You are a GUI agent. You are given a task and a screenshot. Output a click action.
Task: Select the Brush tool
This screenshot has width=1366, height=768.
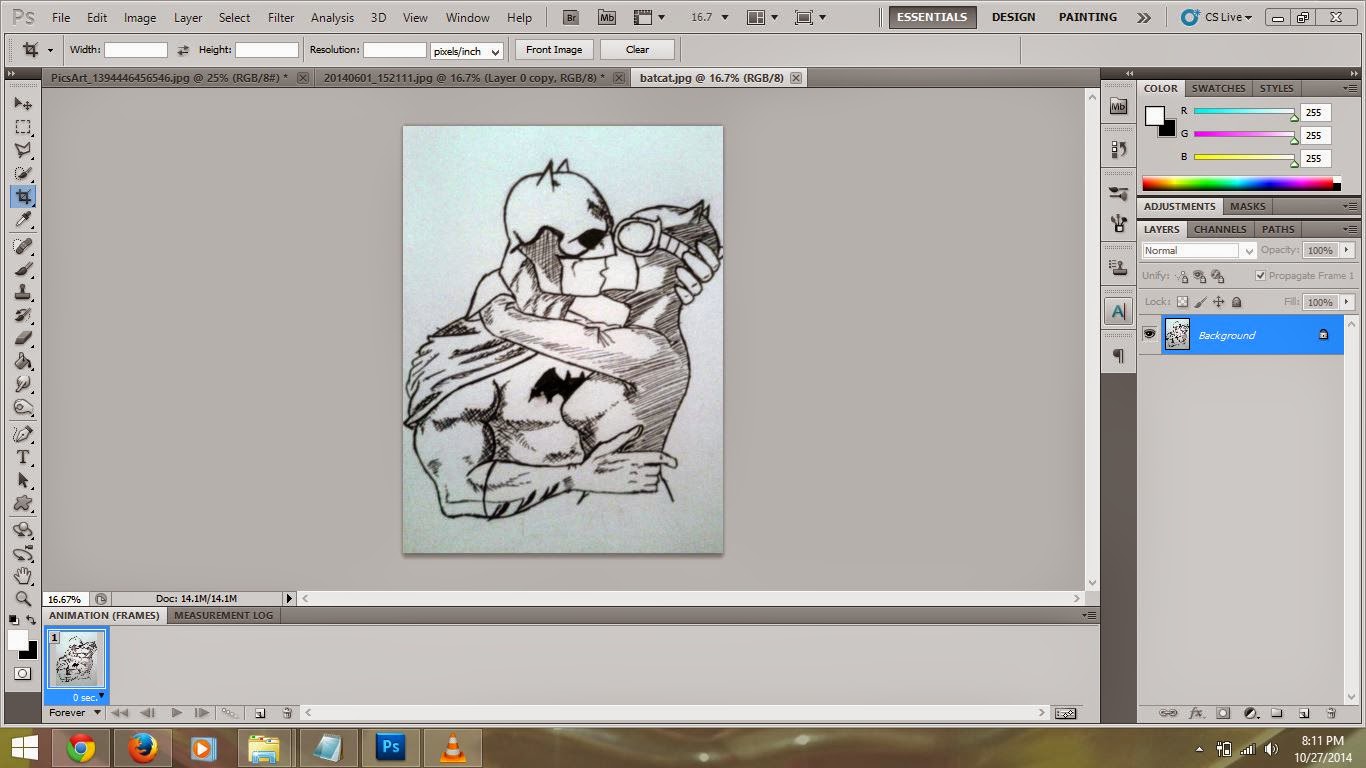(x=23, y=269)
